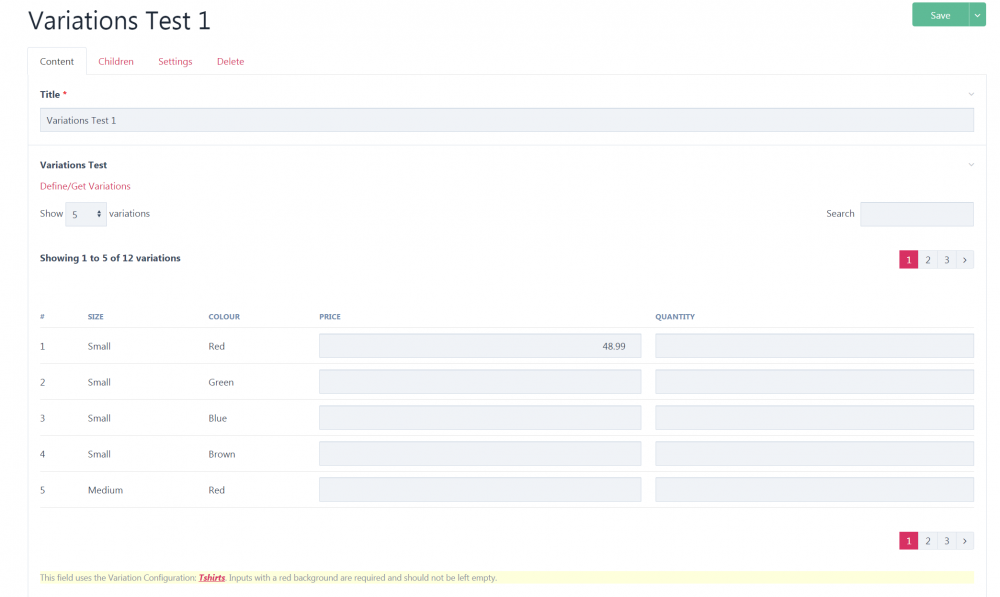The height and width of the screenshot is (597, 1000).
Task: Collapse the Variations Test field chevron
Action: pos(970,165)
